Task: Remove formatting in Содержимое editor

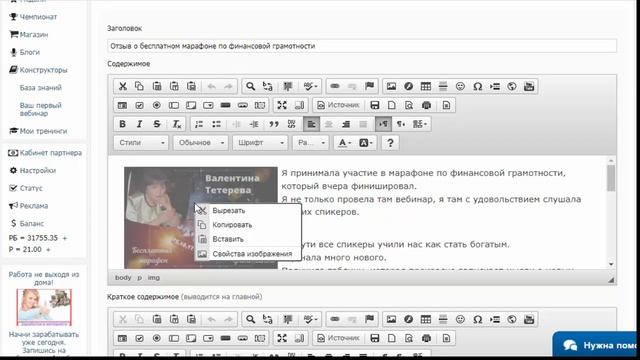Action: [x=177, y=124]
